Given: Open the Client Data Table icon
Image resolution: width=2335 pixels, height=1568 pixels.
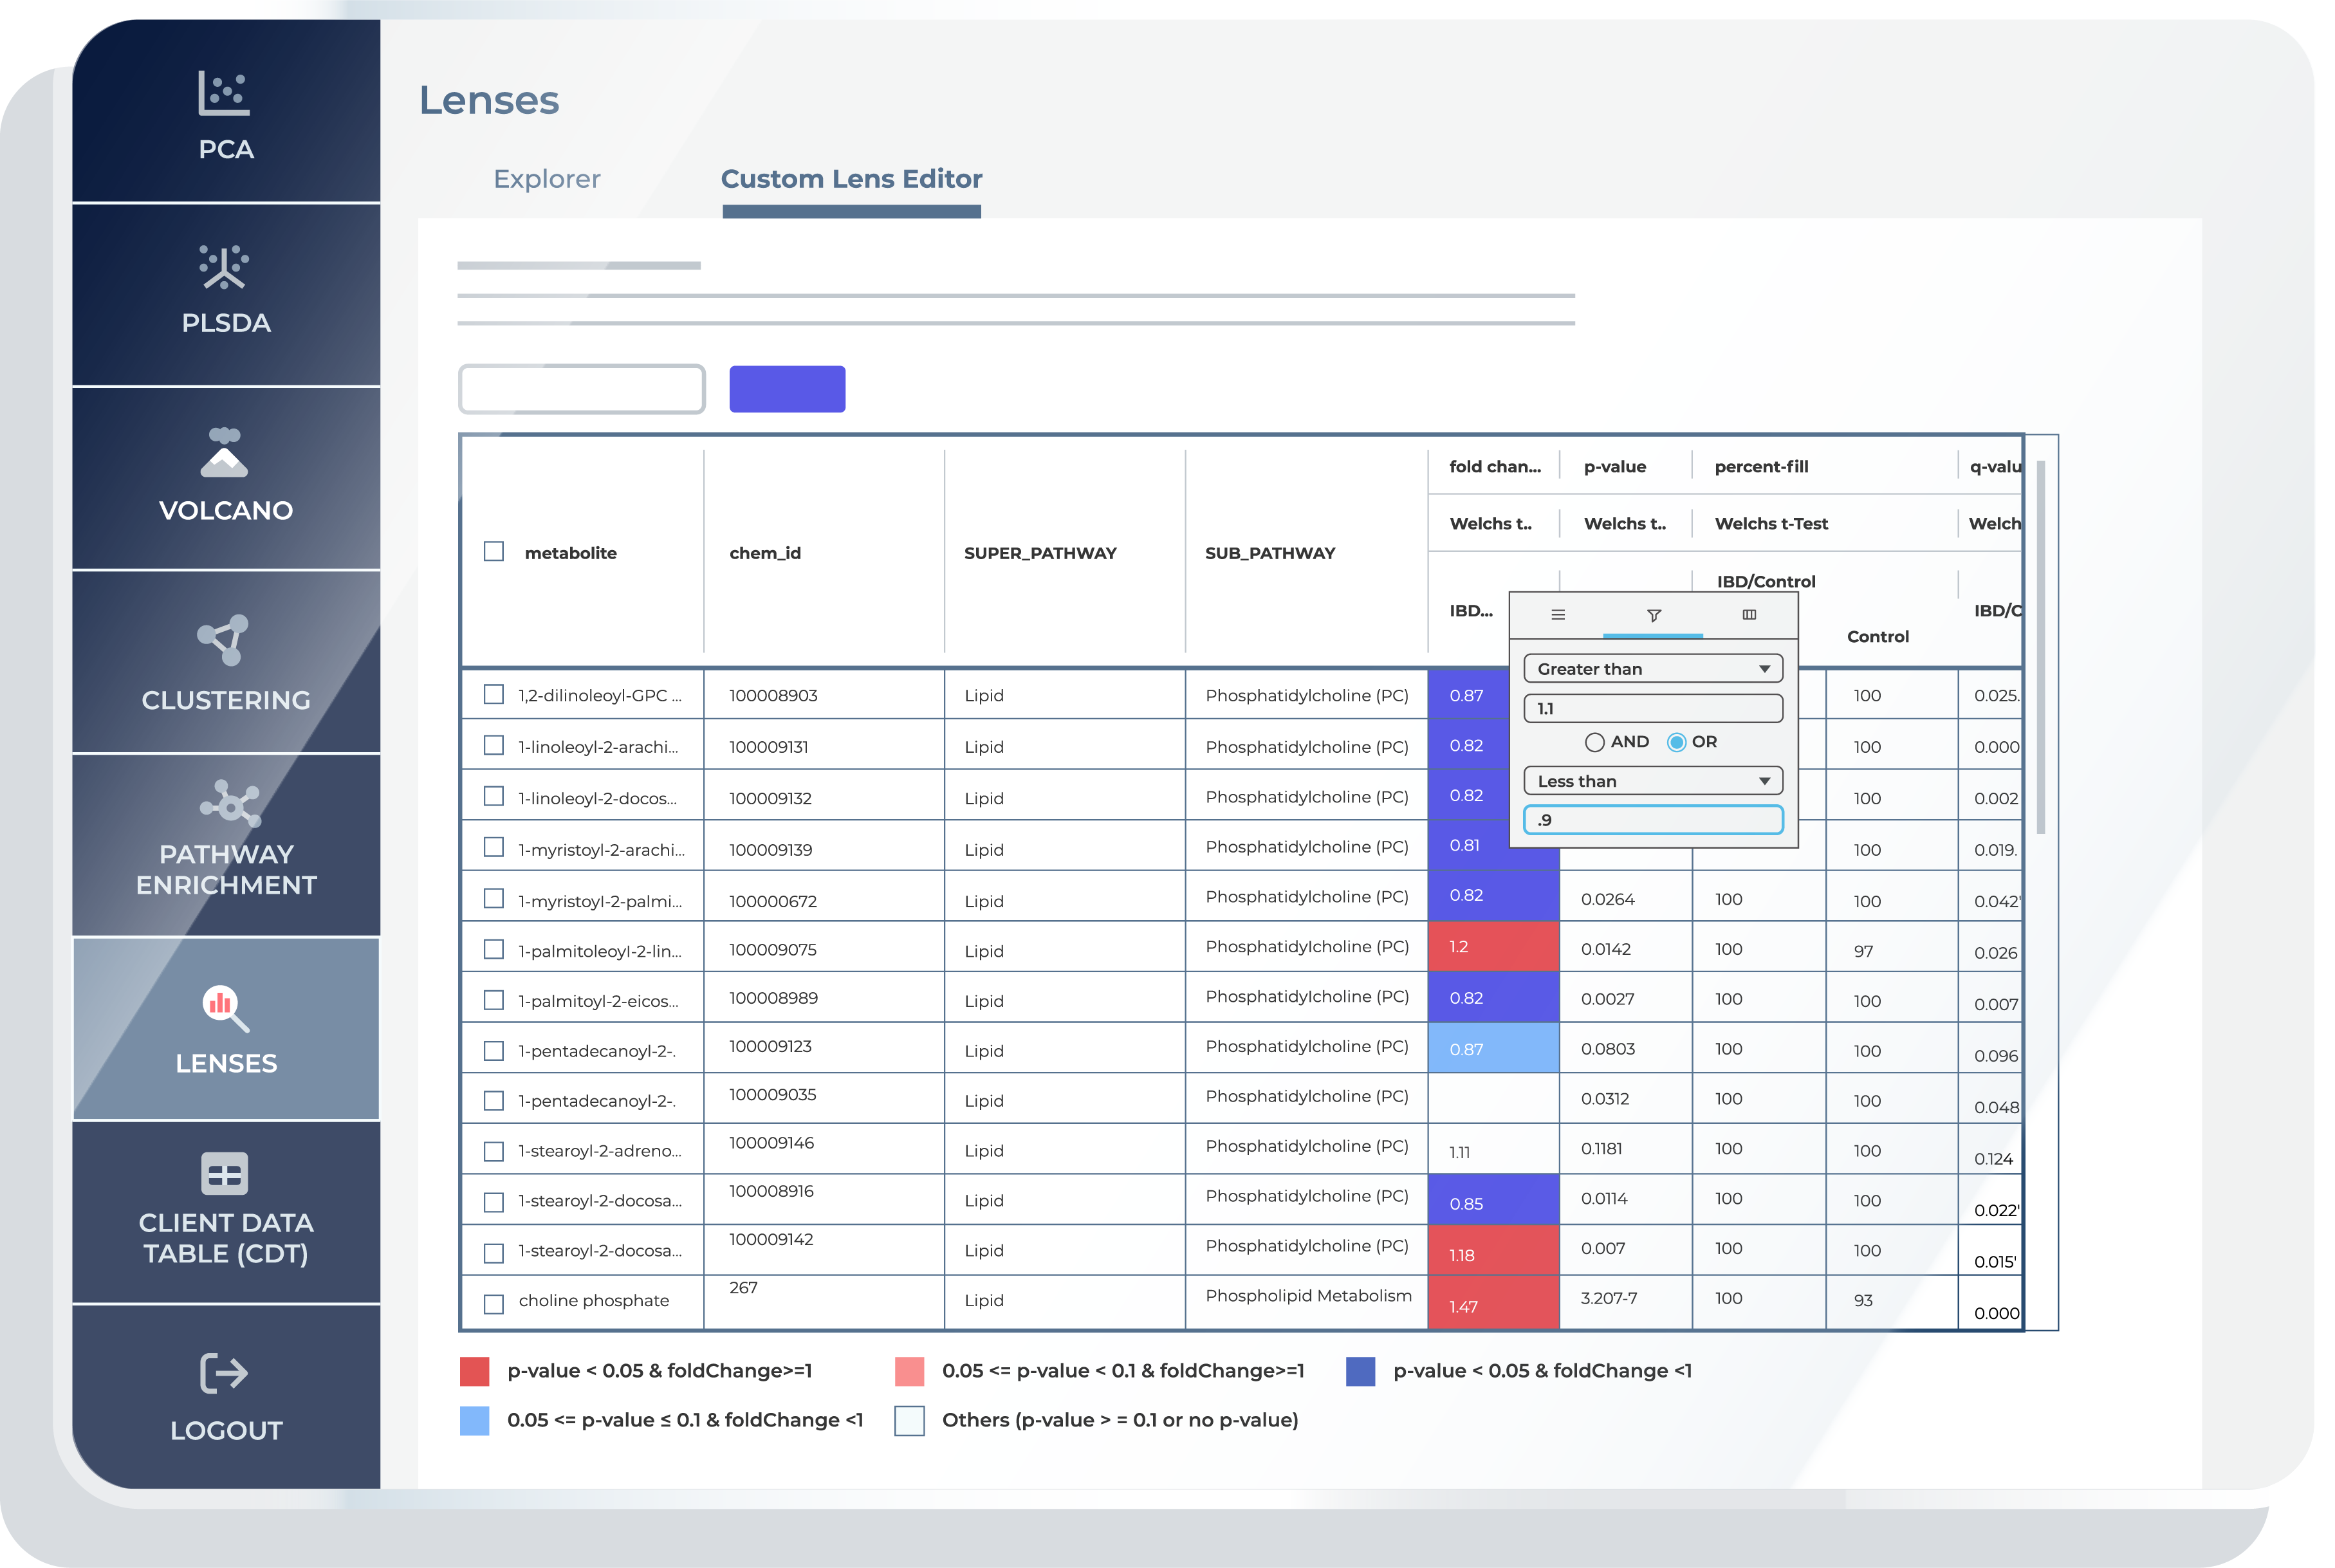Looking at the screenshot, I should [224, 1173].
